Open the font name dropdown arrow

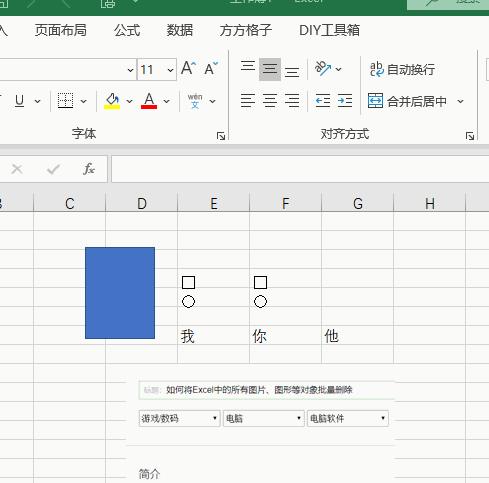130,70
